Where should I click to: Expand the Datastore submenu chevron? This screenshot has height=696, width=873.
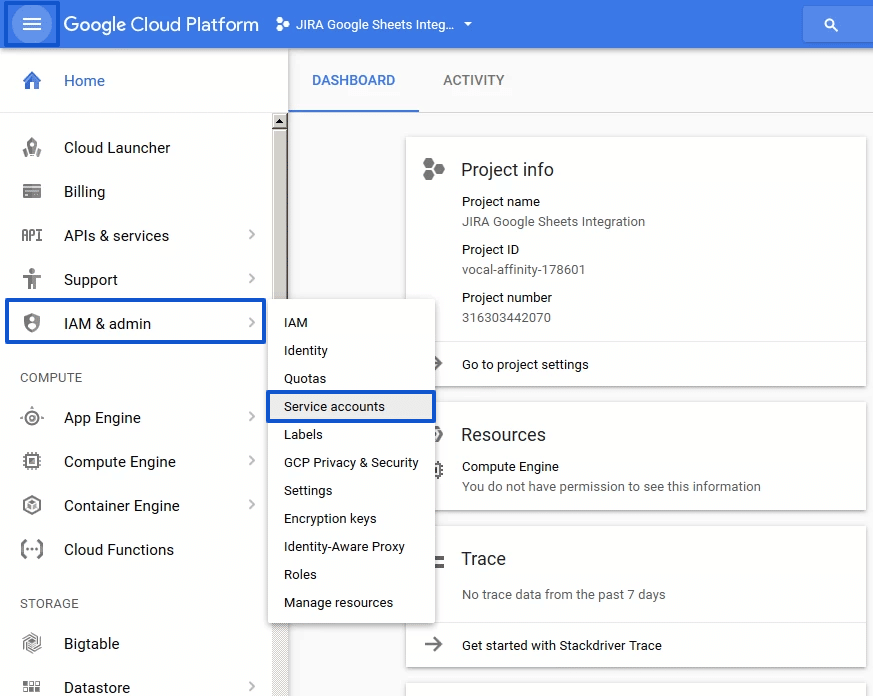coord(252,687)
